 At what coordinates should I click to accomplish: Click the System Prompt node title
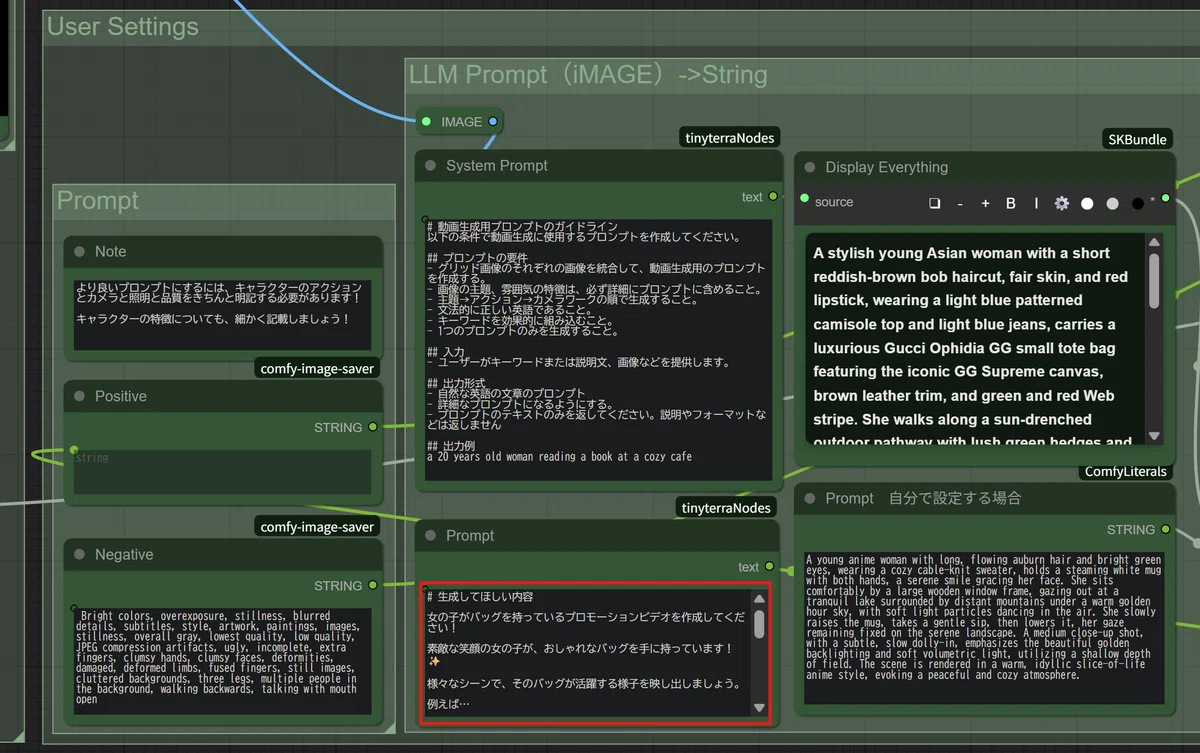[497, 166]
